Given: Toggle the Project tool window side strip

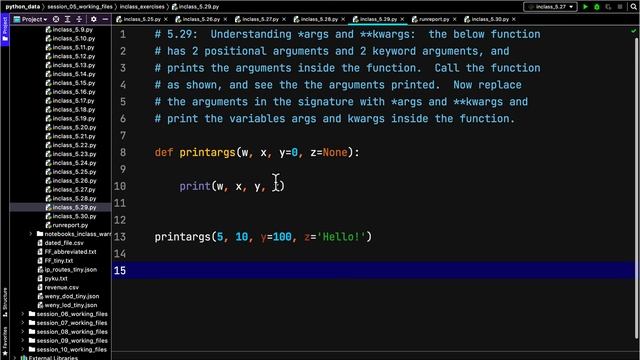Looking at the screenshot, I should coord(5,29).
